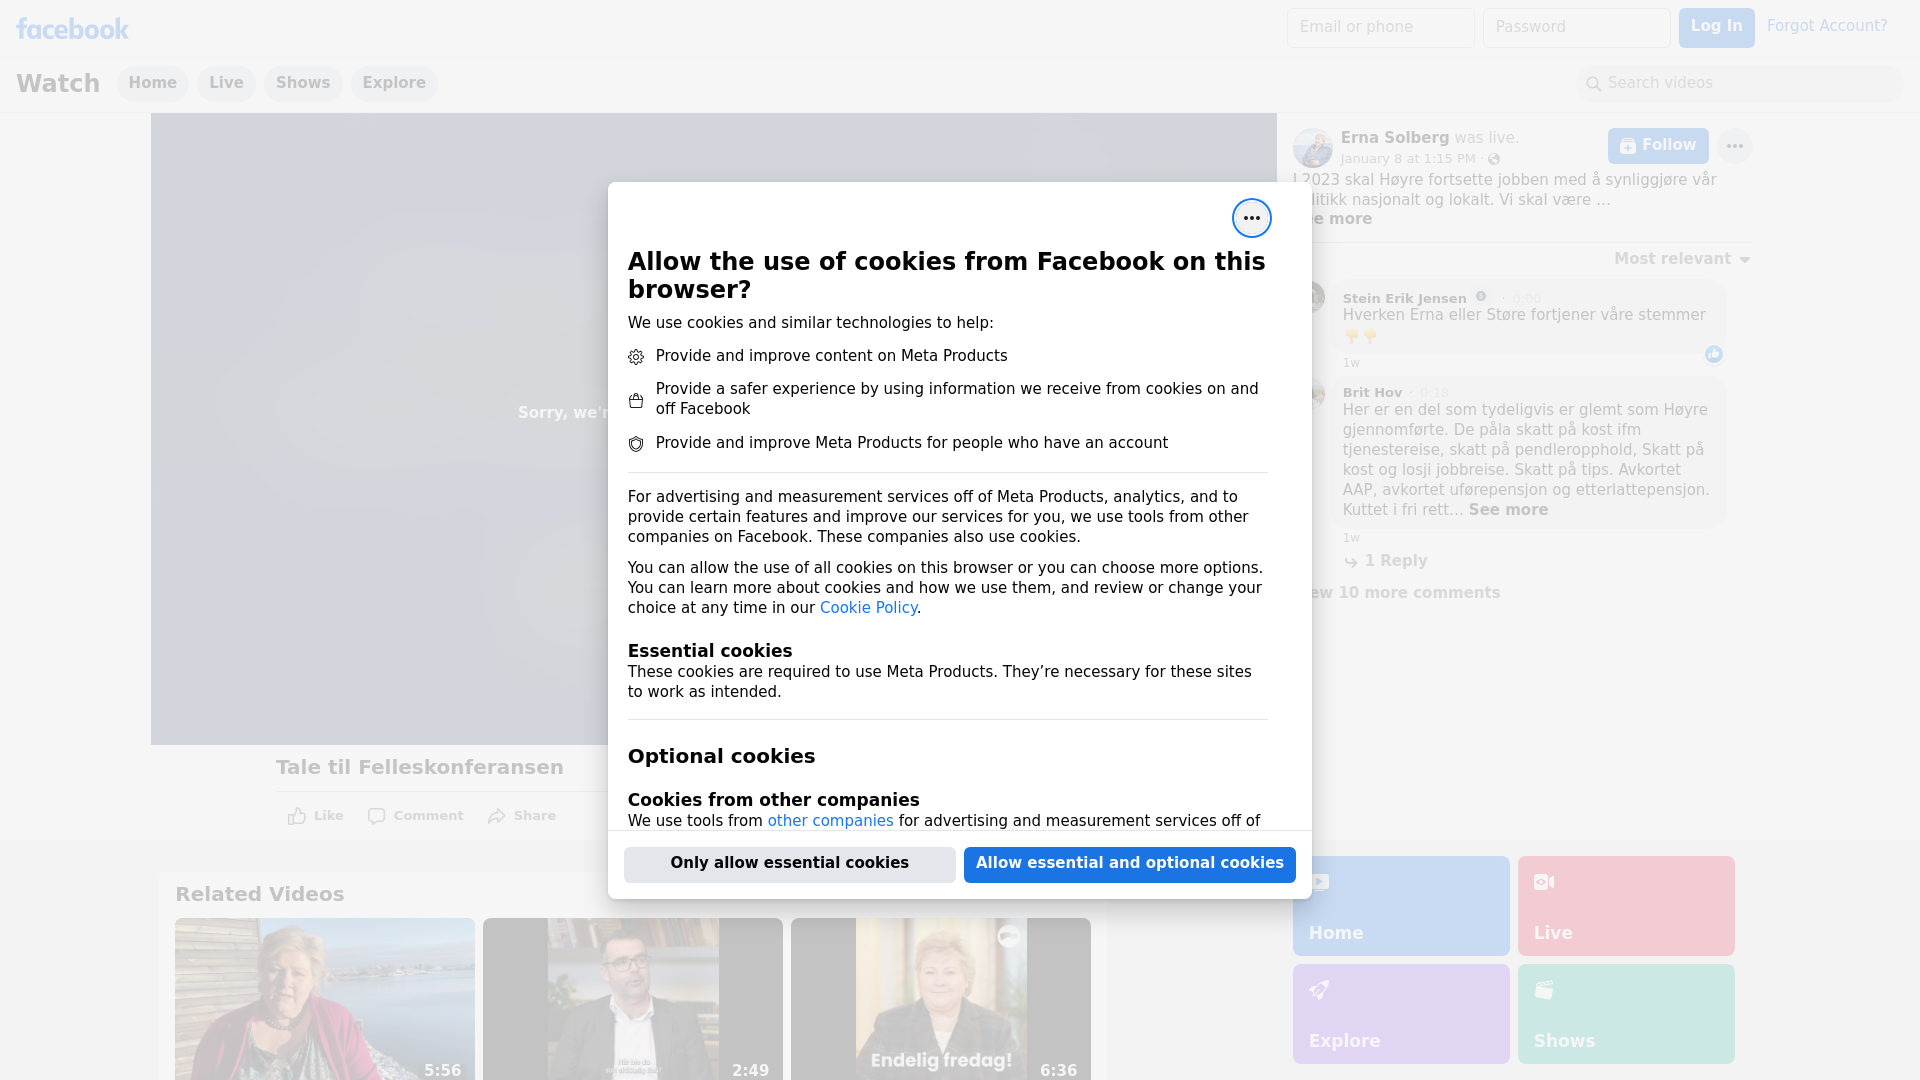
Task: Switch to Home tab in Watch bar
Action: pos(152,83)
